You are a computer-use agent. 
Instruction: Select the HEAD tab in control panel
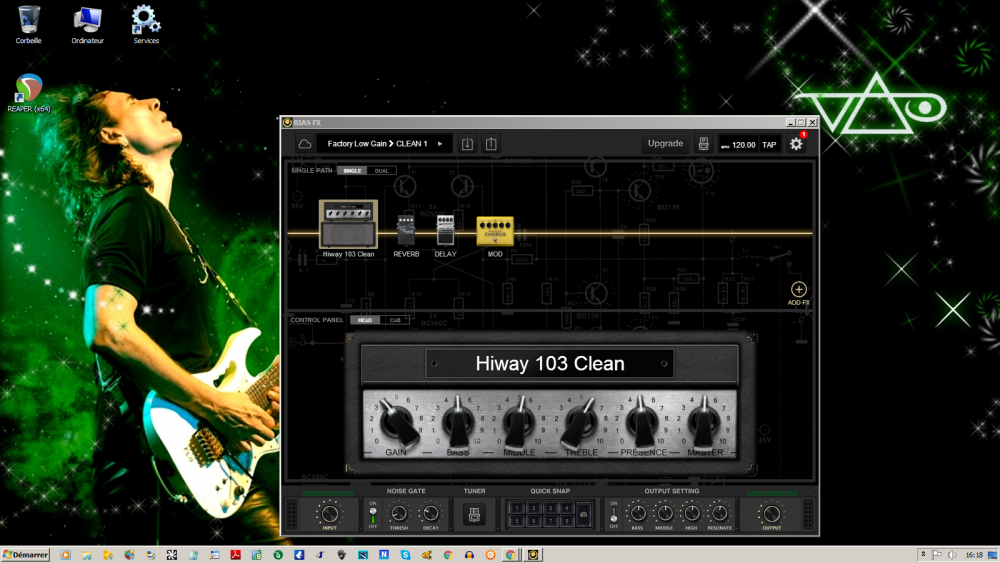(x=364, y=320)
